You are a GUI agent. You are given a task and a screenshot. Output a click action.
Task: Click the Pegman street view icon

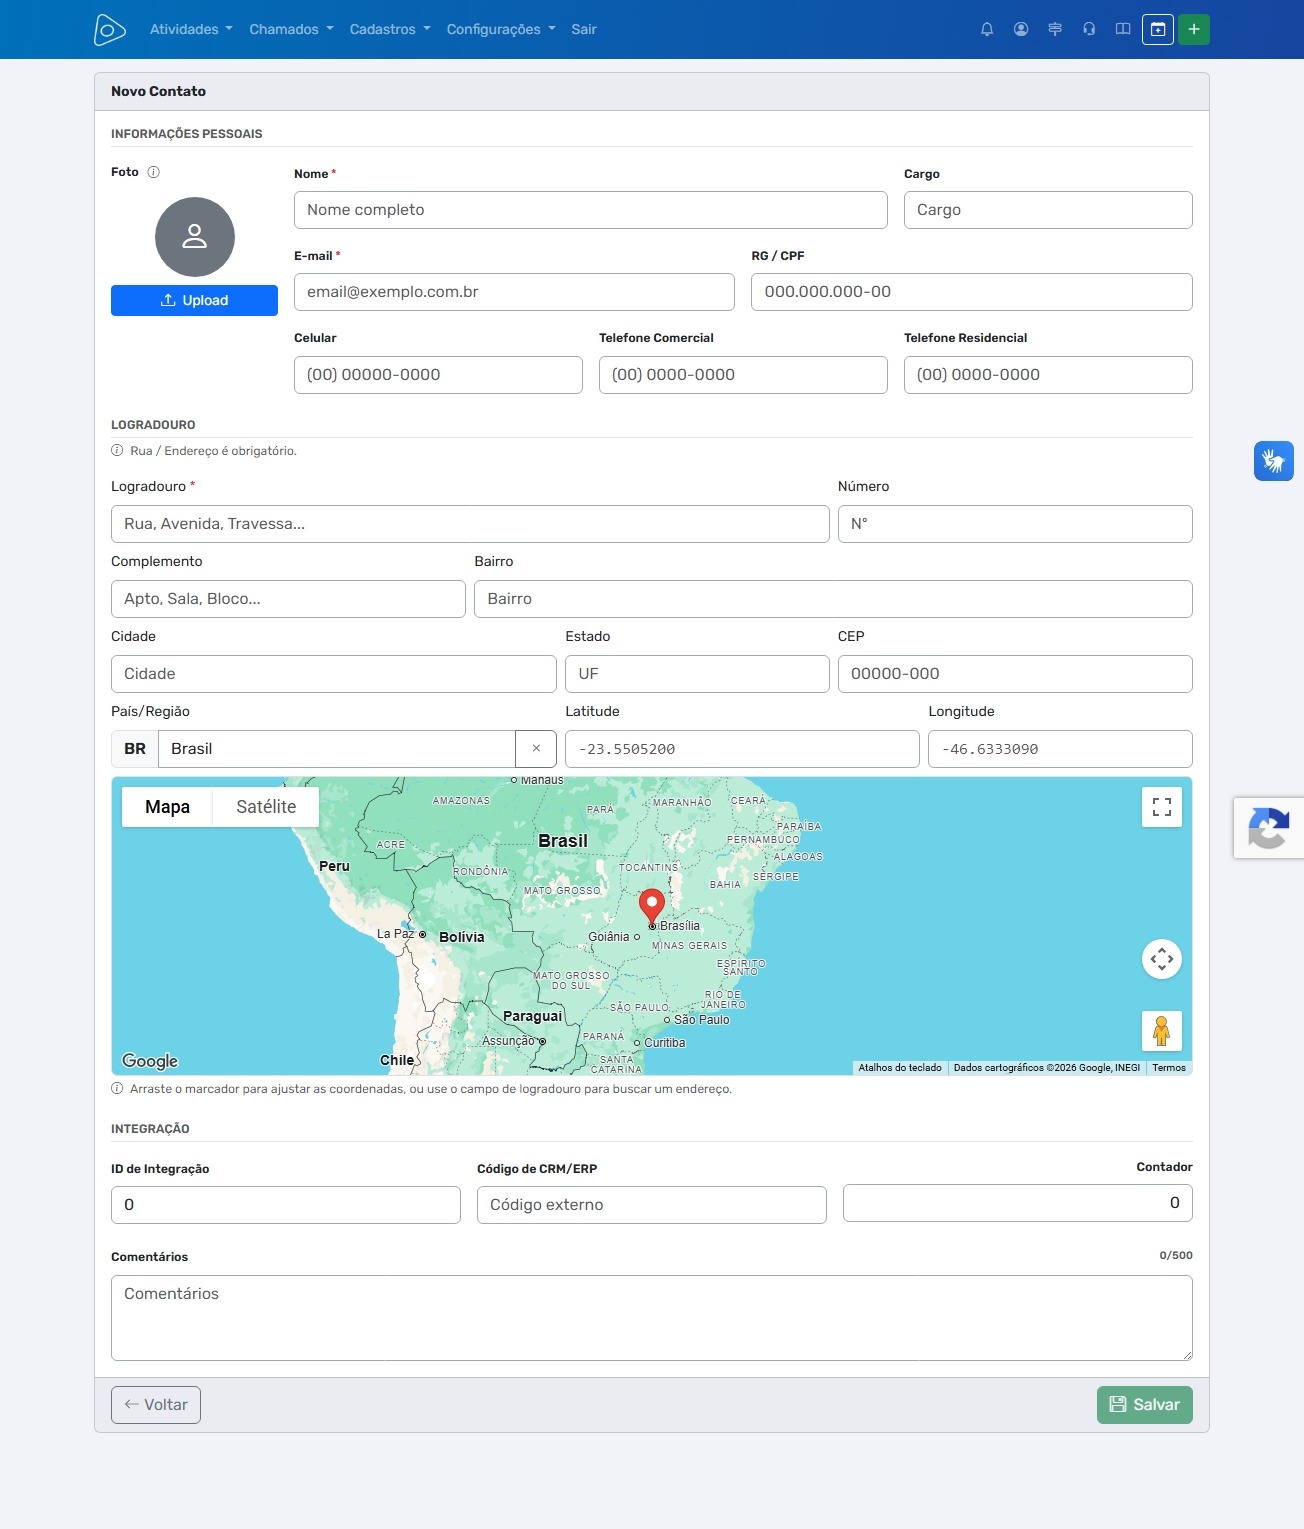[1162, 1031]
